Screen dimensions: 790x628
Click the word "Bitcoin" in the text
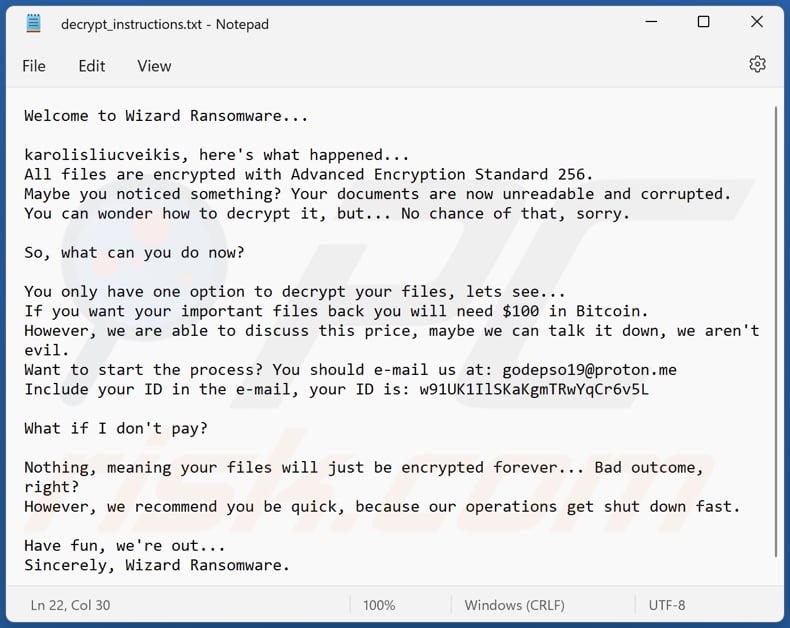tap(612, 311)
